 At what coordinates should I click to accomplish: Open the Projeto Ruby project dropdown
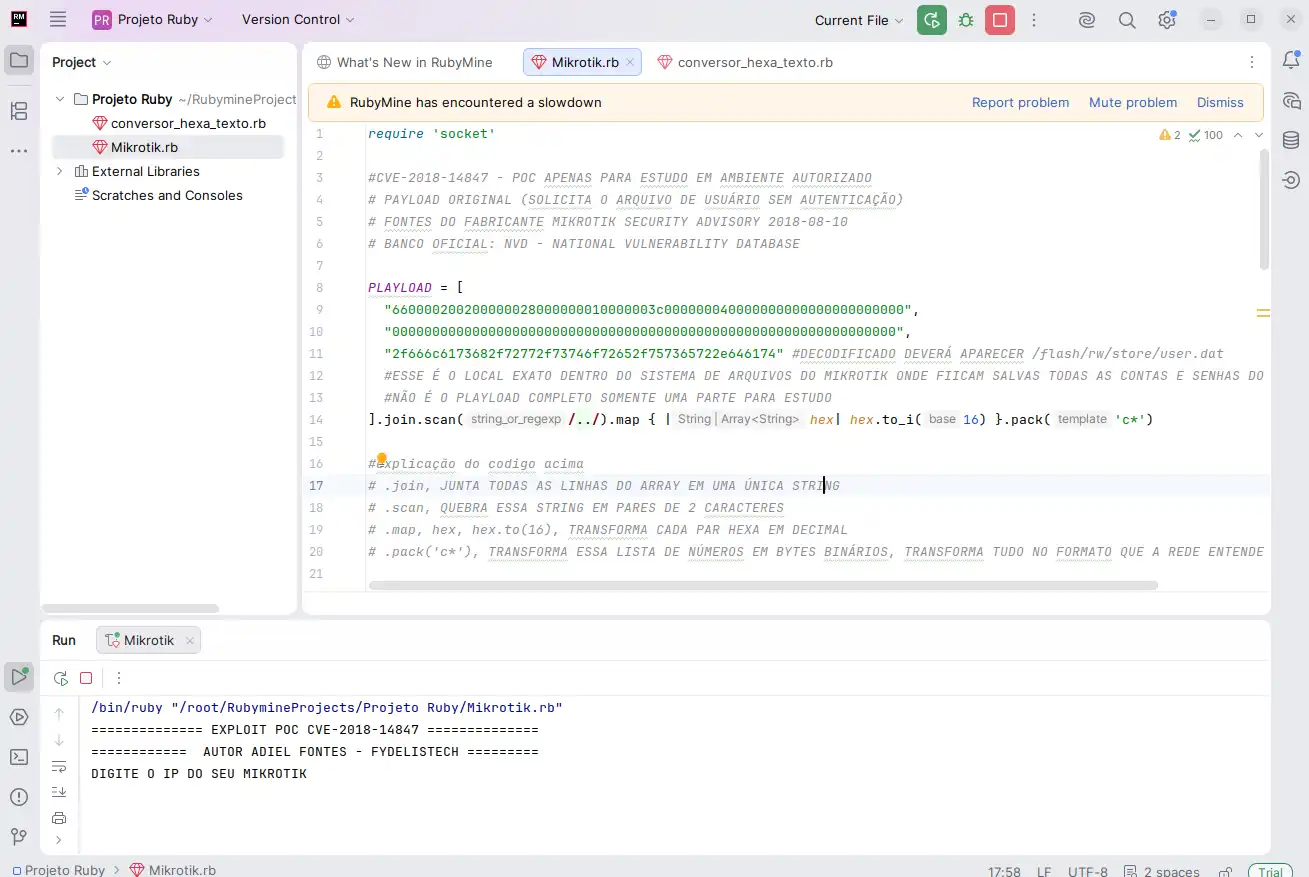click(153, 20)
